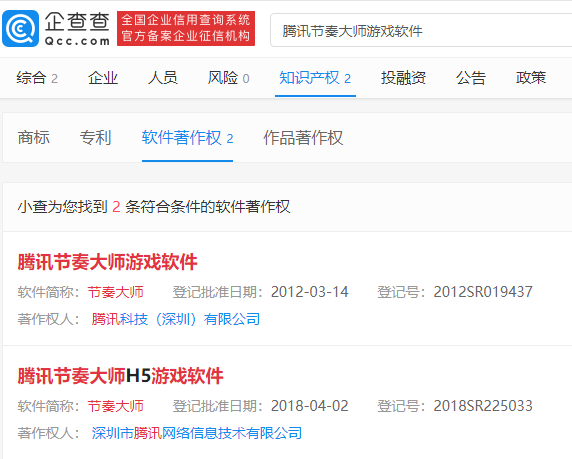
Task: Click the red 全国企业信用查询系统 banner
Action: click(186, 28)
